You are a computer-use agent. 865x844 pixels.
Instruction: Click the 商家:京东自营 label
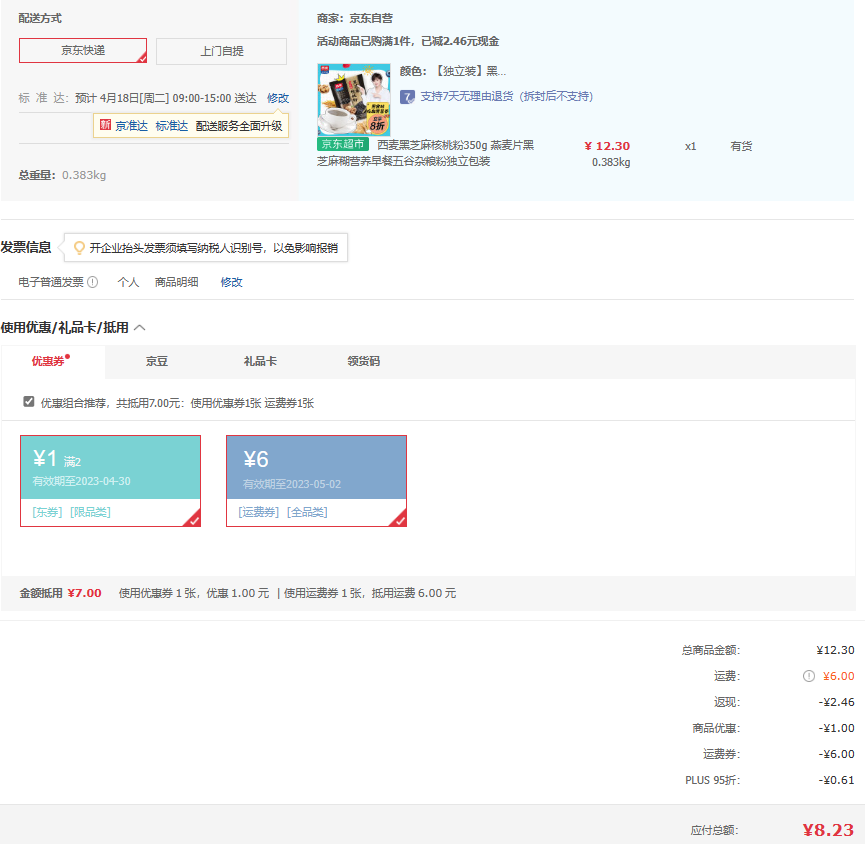(355, 18)
